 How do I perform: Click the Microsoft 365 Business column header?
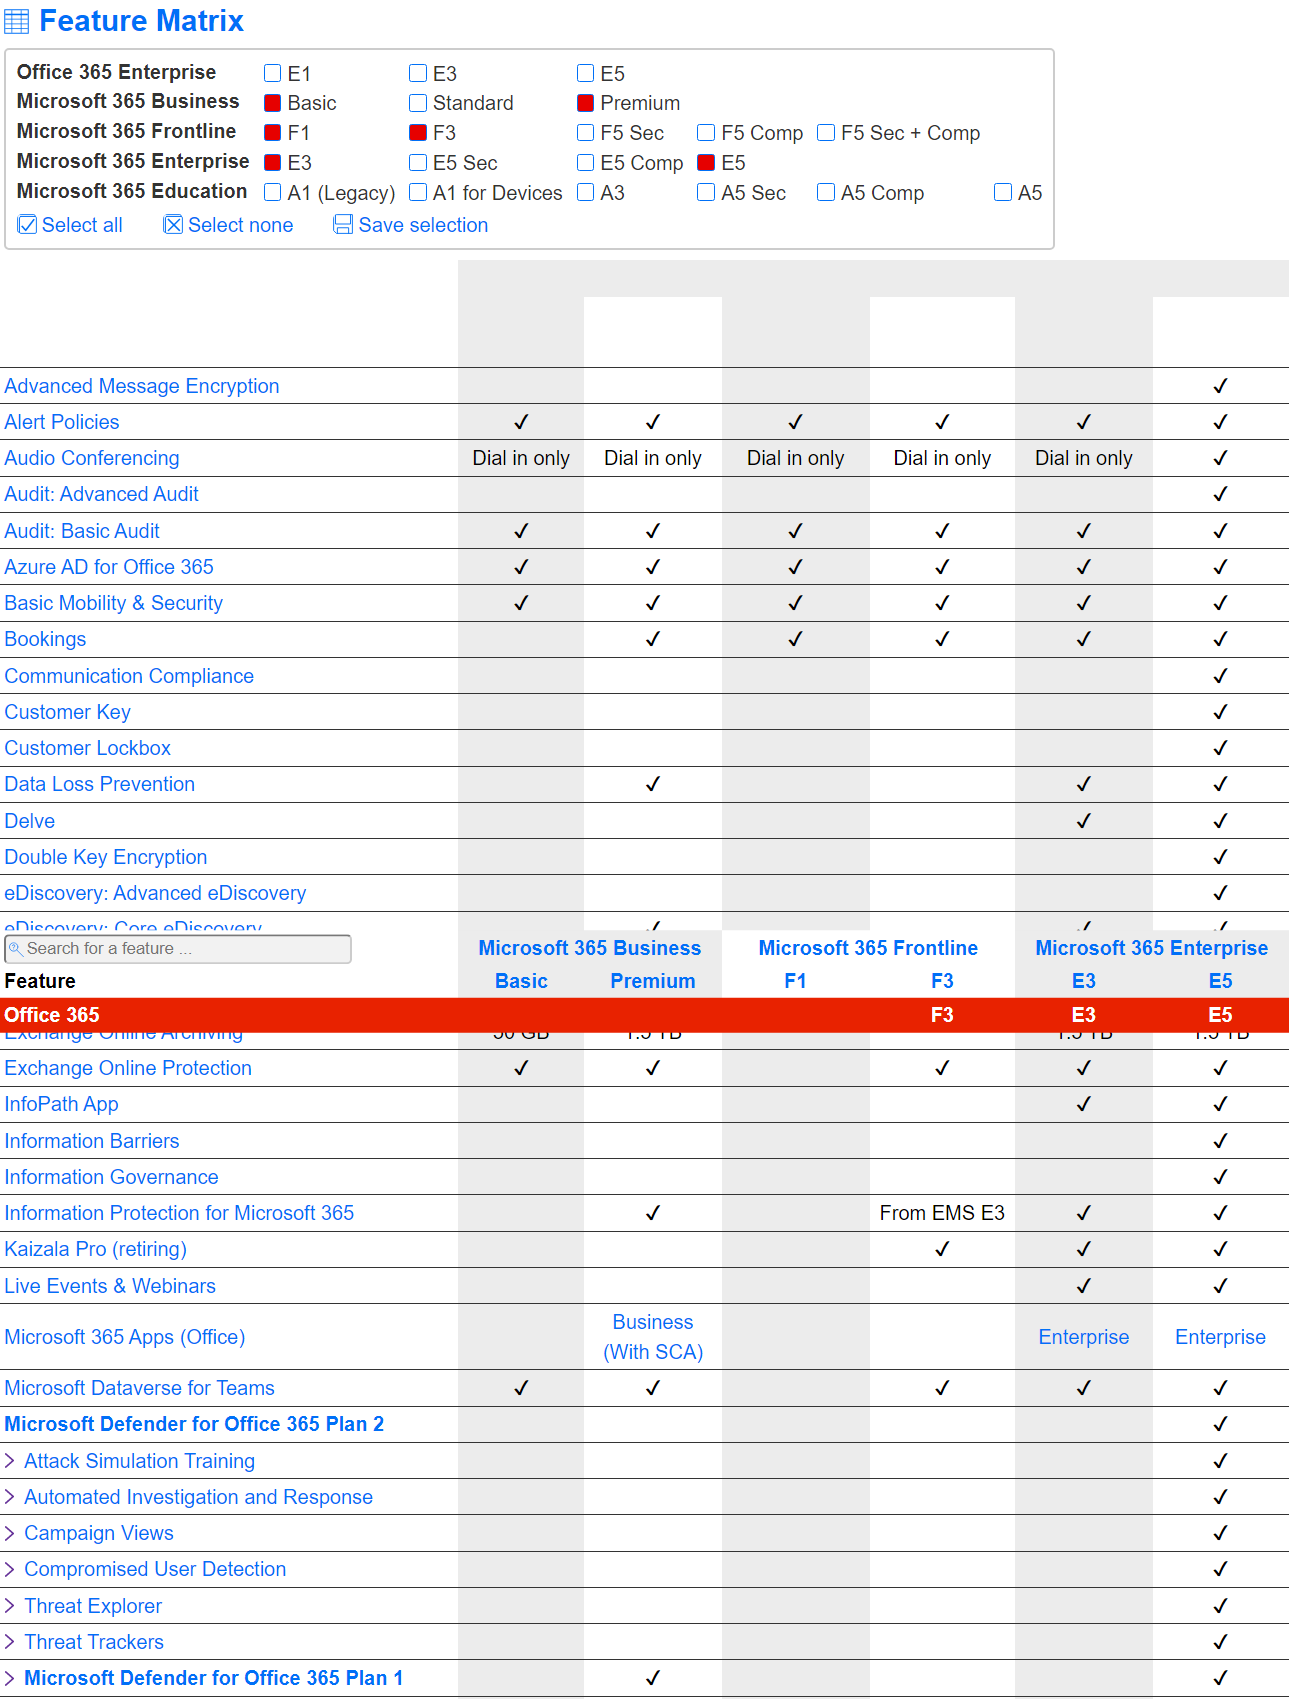[x=590, y=948]
